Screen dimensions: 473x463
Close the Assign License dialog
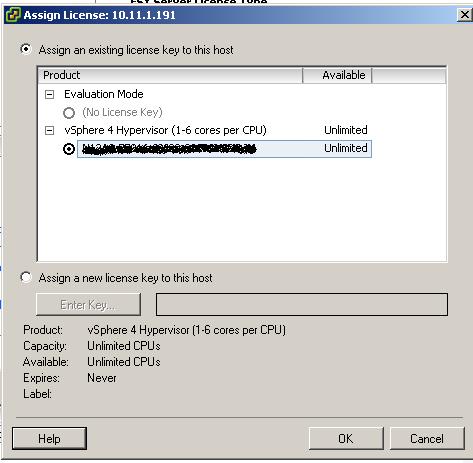tap(464, 15)
